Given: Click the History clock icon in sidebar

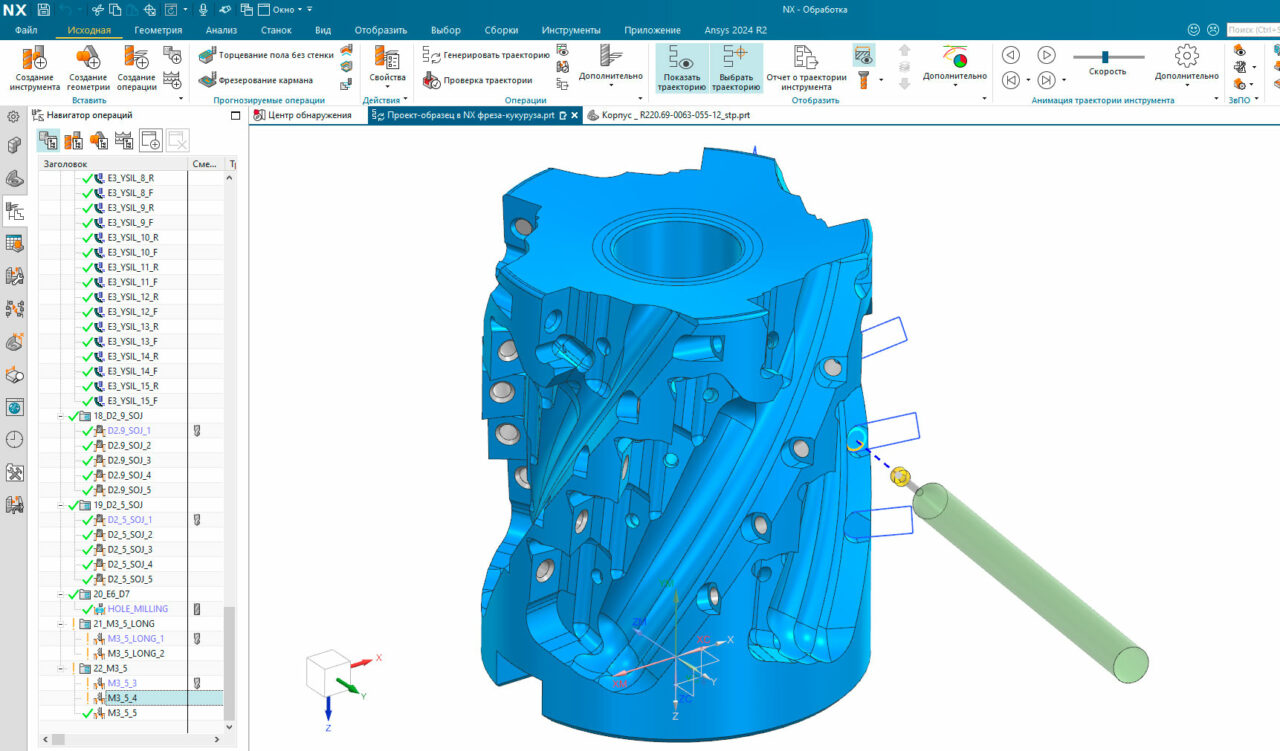Looking at the screenshot, I should point(14,439).
